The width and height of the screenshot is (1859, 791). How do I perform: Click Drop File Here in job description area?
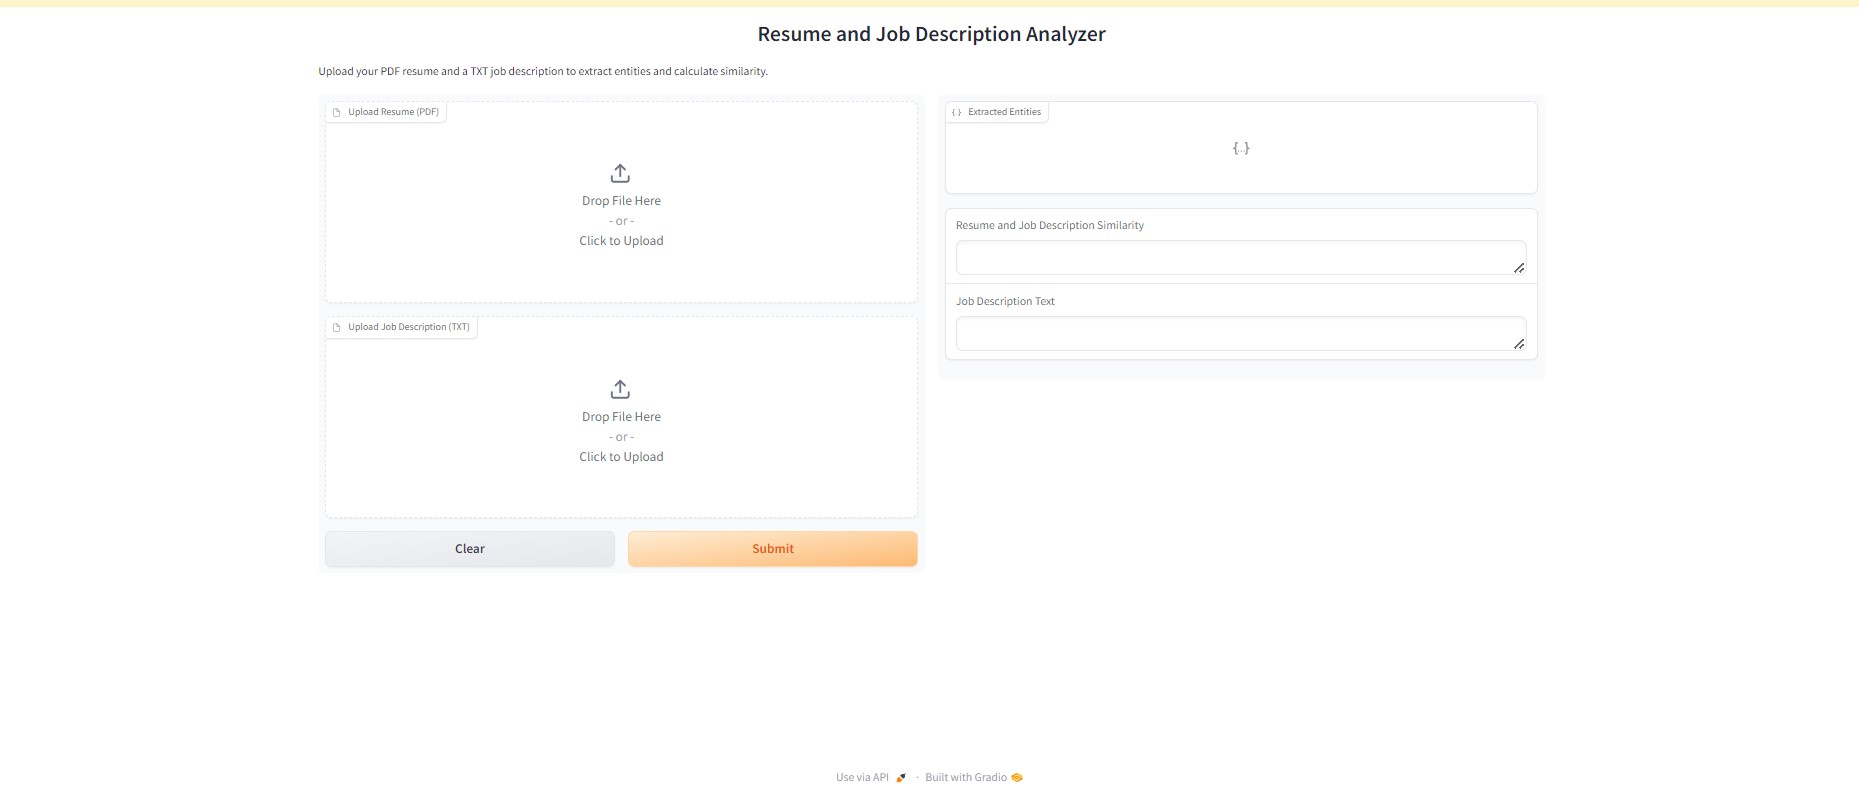(x=621, y=417)
